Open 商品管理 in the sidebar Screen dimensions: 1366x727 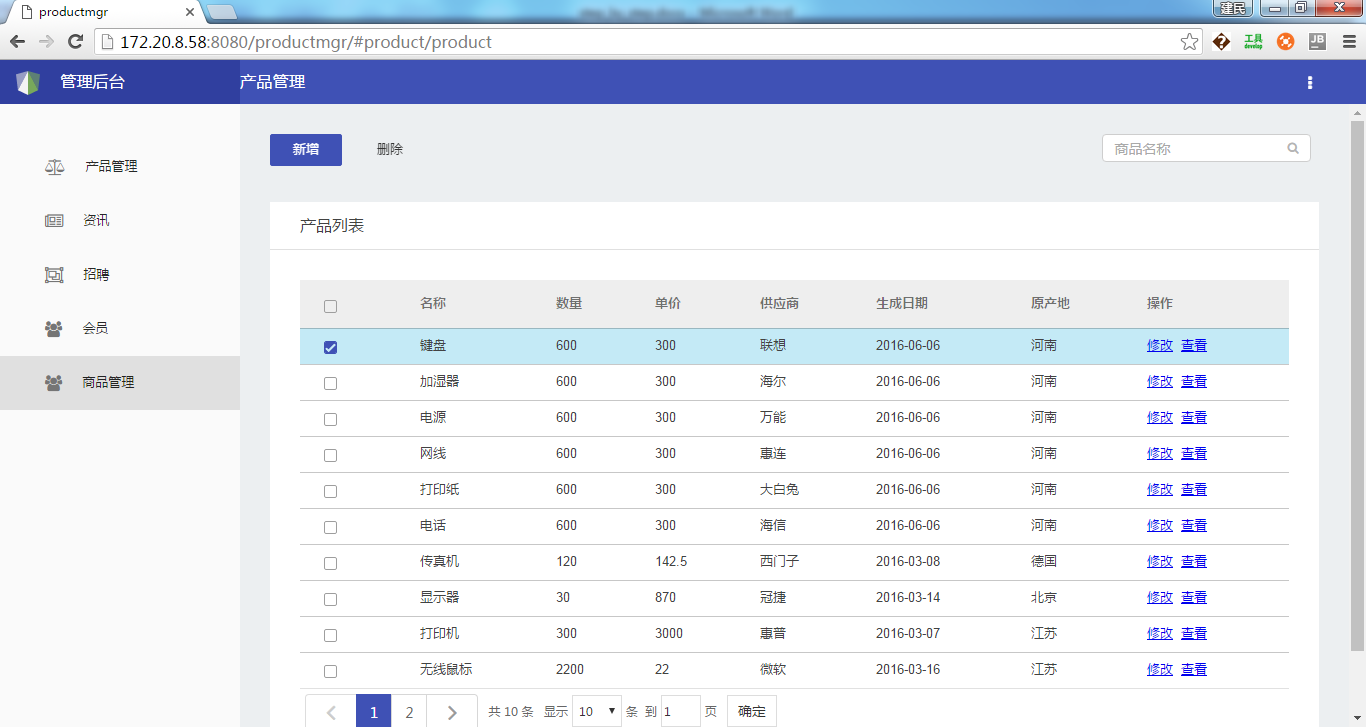tap(108, 383)
